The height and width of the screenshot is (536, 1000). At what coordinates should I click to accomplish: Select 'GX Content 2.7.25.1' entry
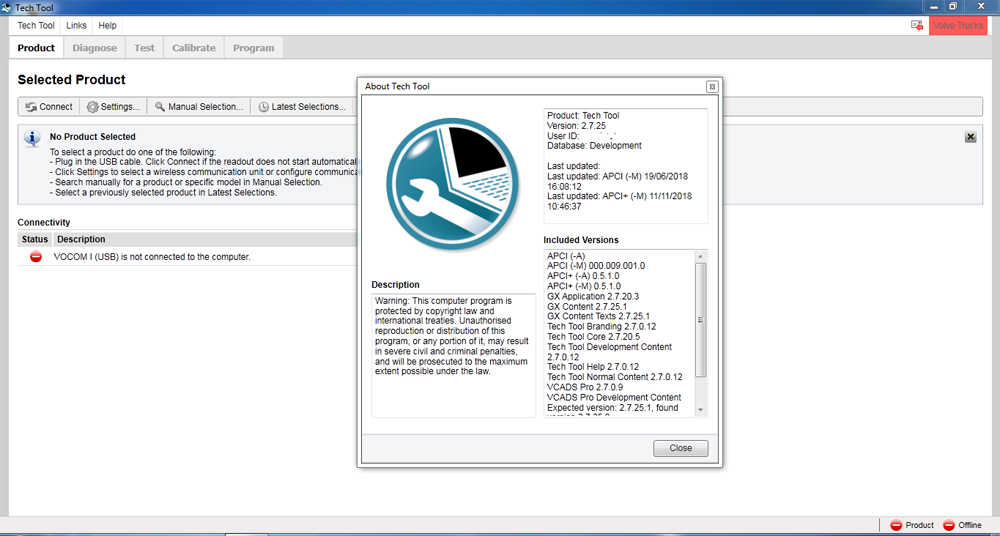point(587,306)
